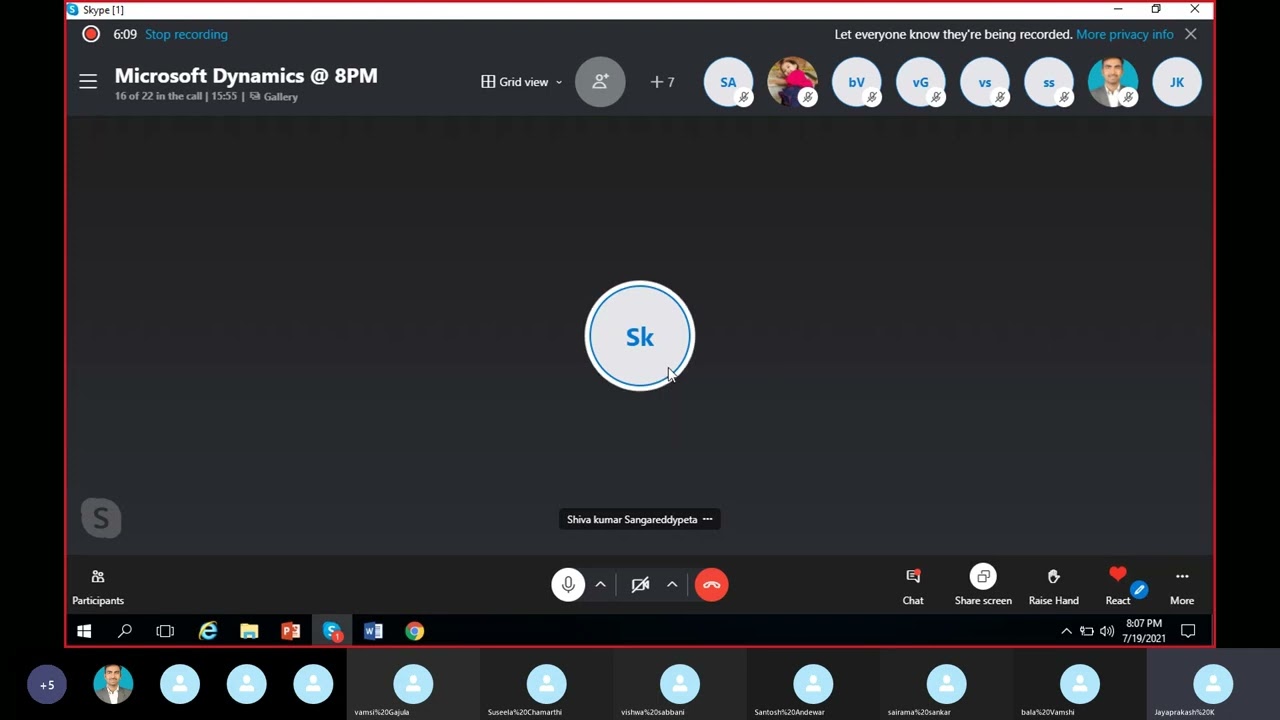The width and height of the screenshot is (1280, 720).
Task: Select bala Vamshi participant tile
Action: [1079, 685]
